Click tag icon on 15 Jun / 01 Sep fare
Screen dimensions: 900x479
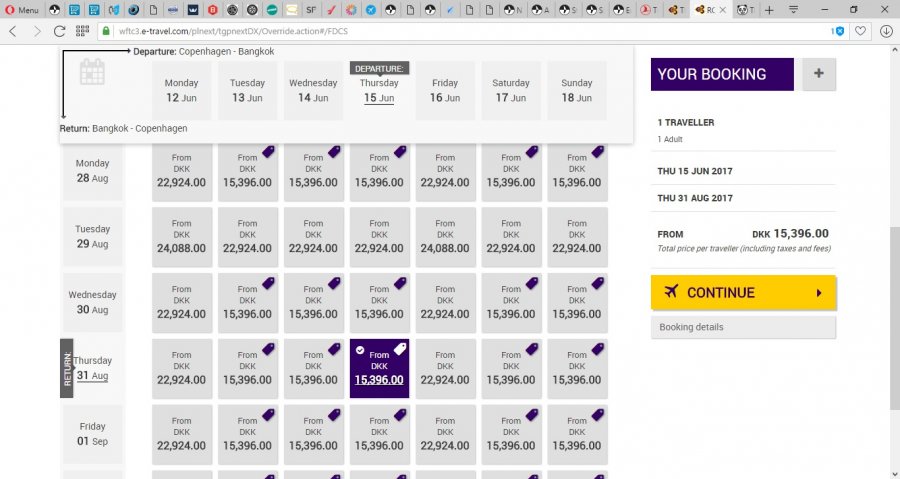pyautogui.click(x=400, y=415)
